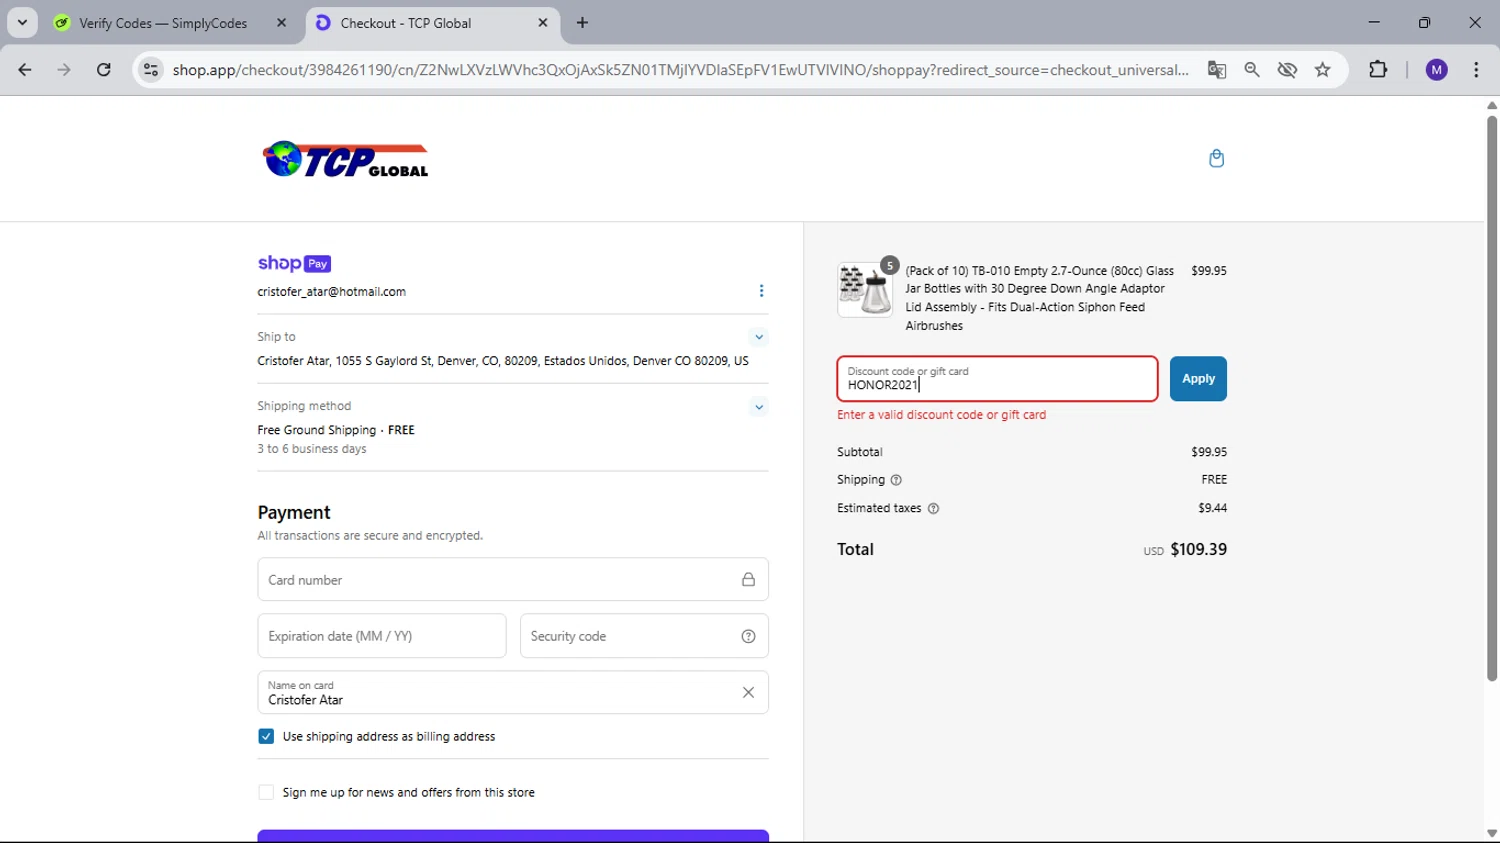
Task: Open the tracking protection eye icon
Action: pos(1287,70)
